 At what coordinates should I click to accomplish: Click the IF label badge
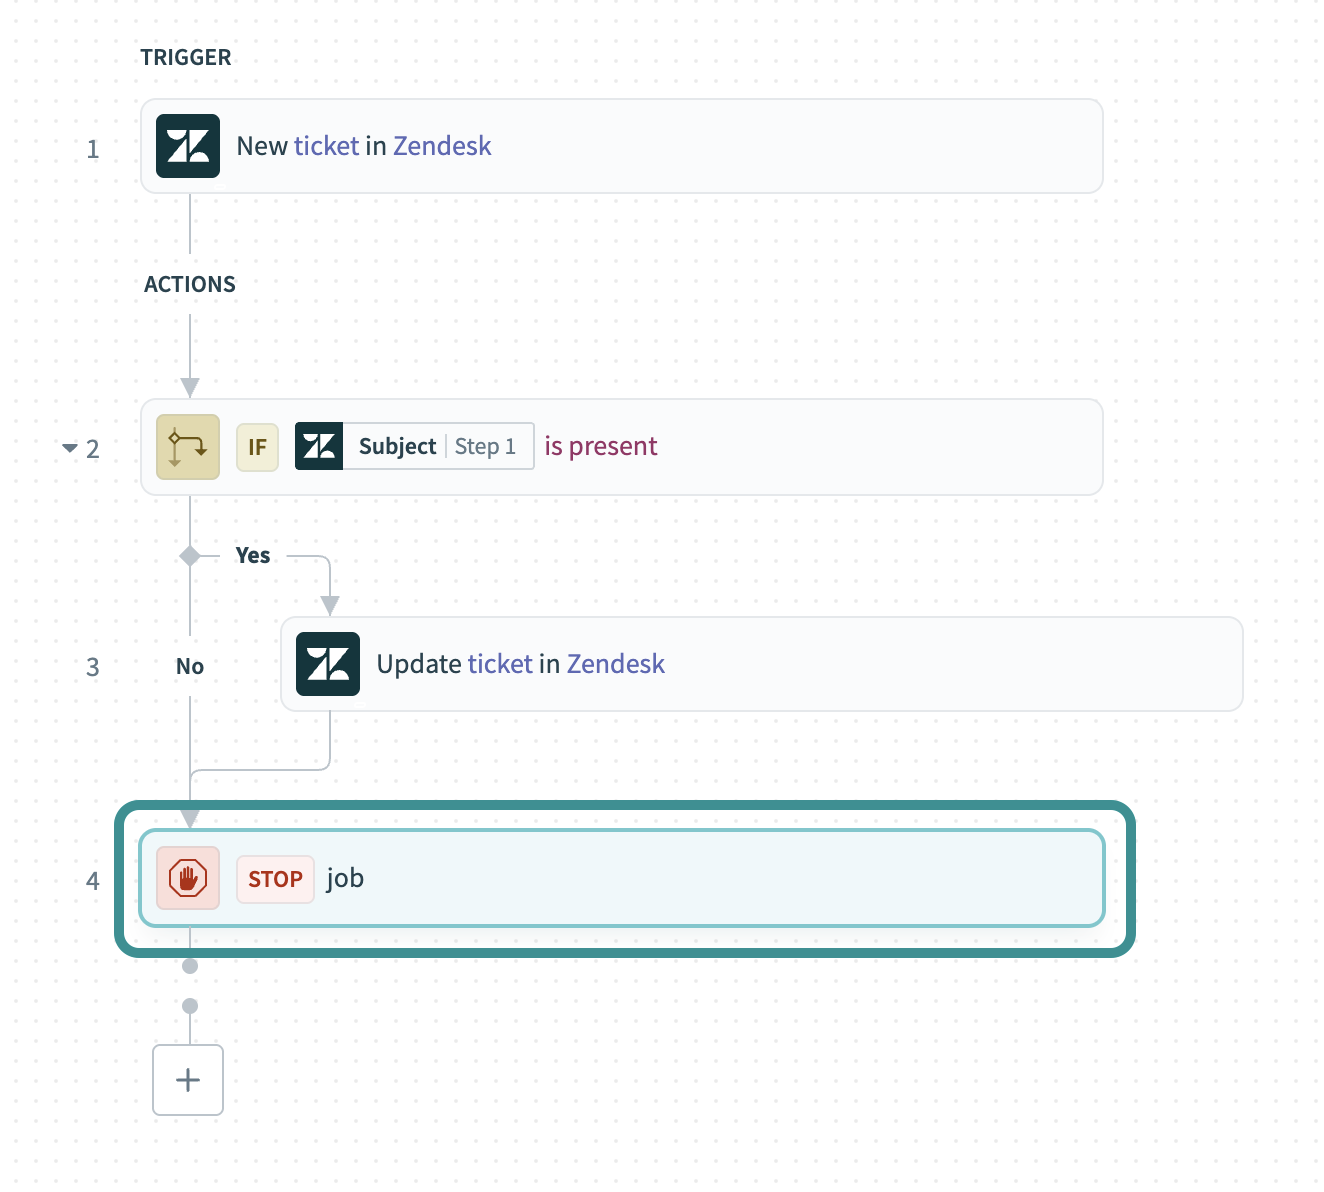(x=257, y=447)
